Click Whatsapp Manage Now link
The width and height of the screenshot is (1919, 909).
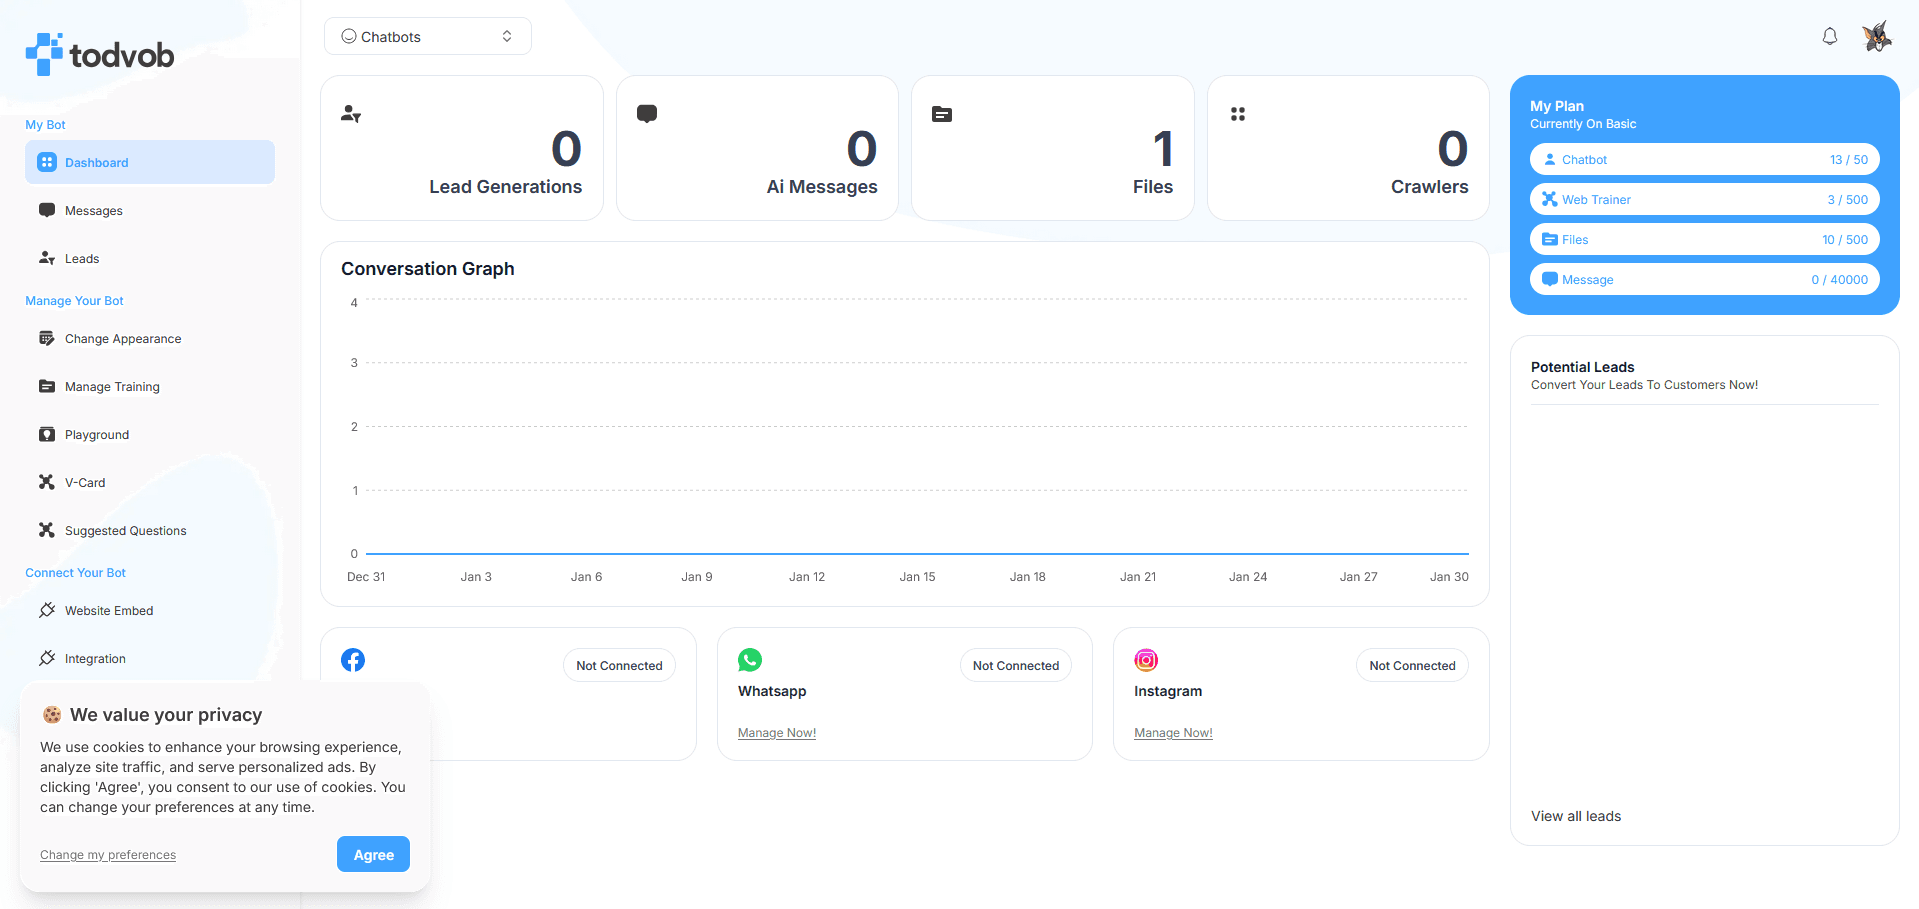[x=777, y=733]
